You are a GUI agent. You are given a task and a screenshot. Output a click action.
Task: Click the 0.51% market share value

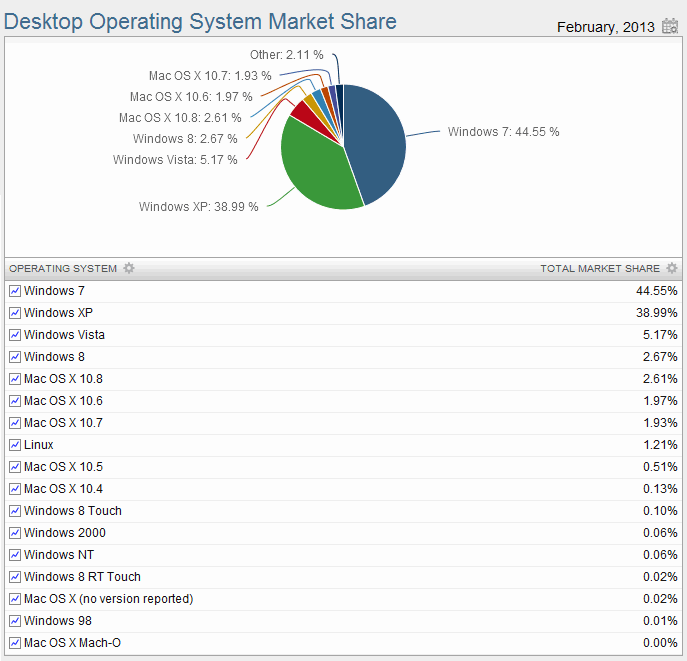pos(660,467)
